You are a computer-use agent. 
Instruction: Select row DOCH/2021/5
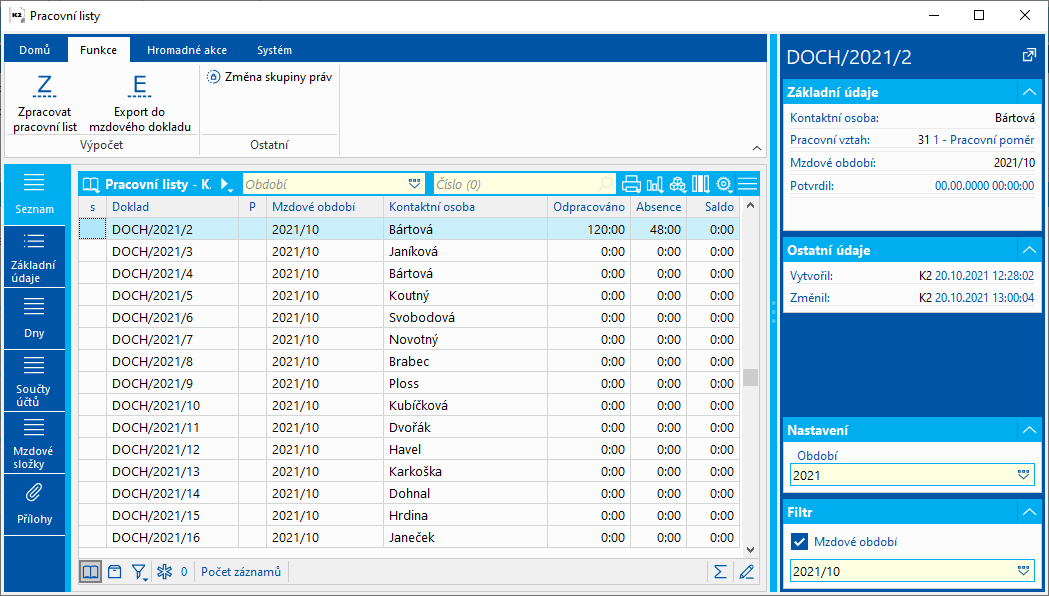(x=409, y=296)
